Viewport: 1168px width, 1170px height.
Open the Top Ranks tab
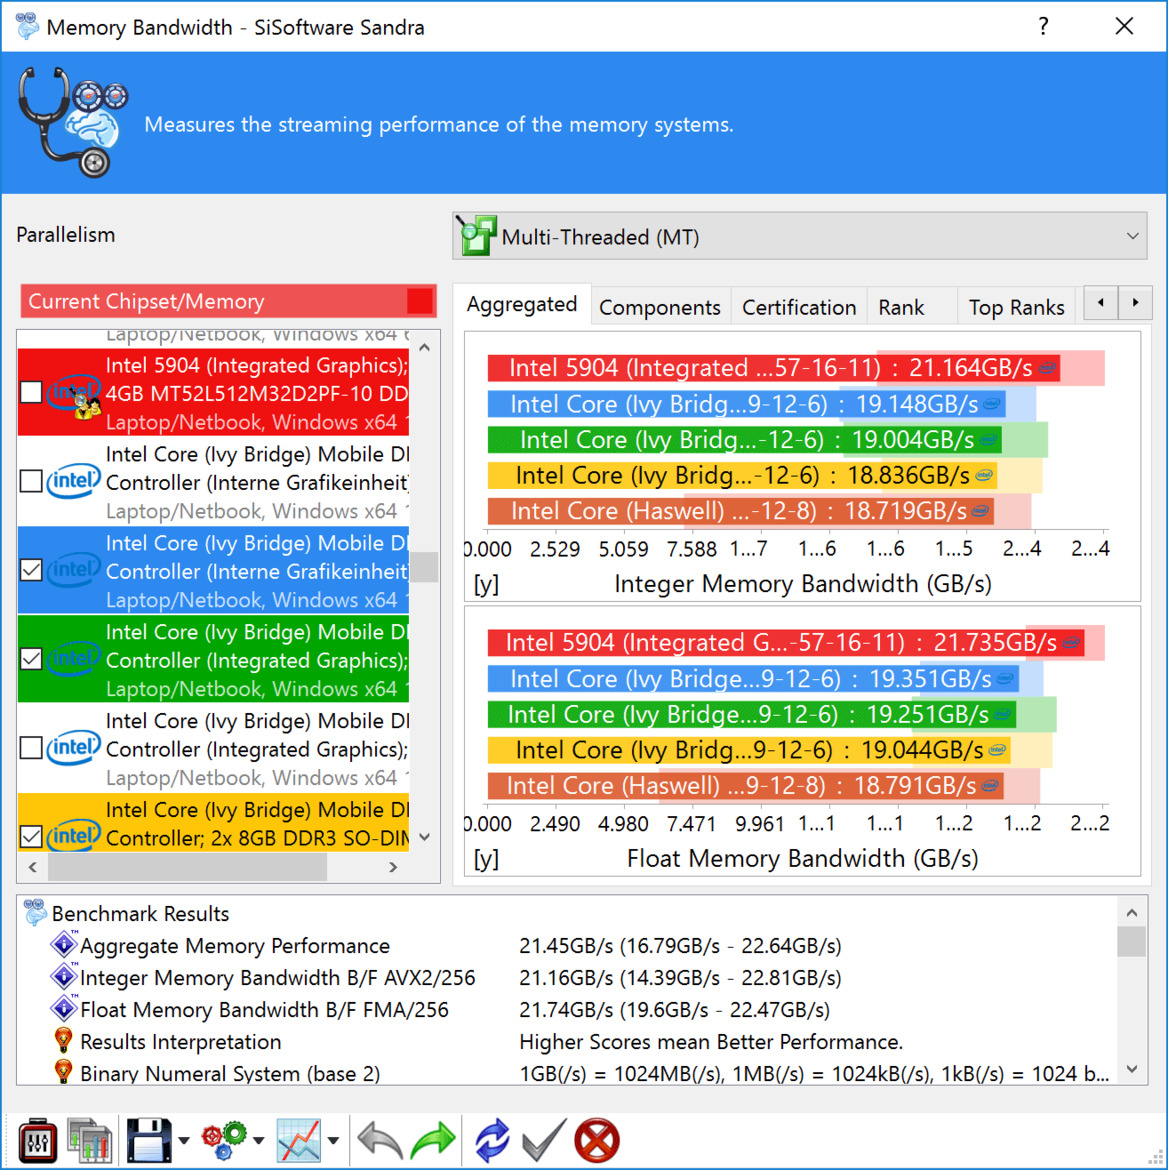[x=1016, y=307]
